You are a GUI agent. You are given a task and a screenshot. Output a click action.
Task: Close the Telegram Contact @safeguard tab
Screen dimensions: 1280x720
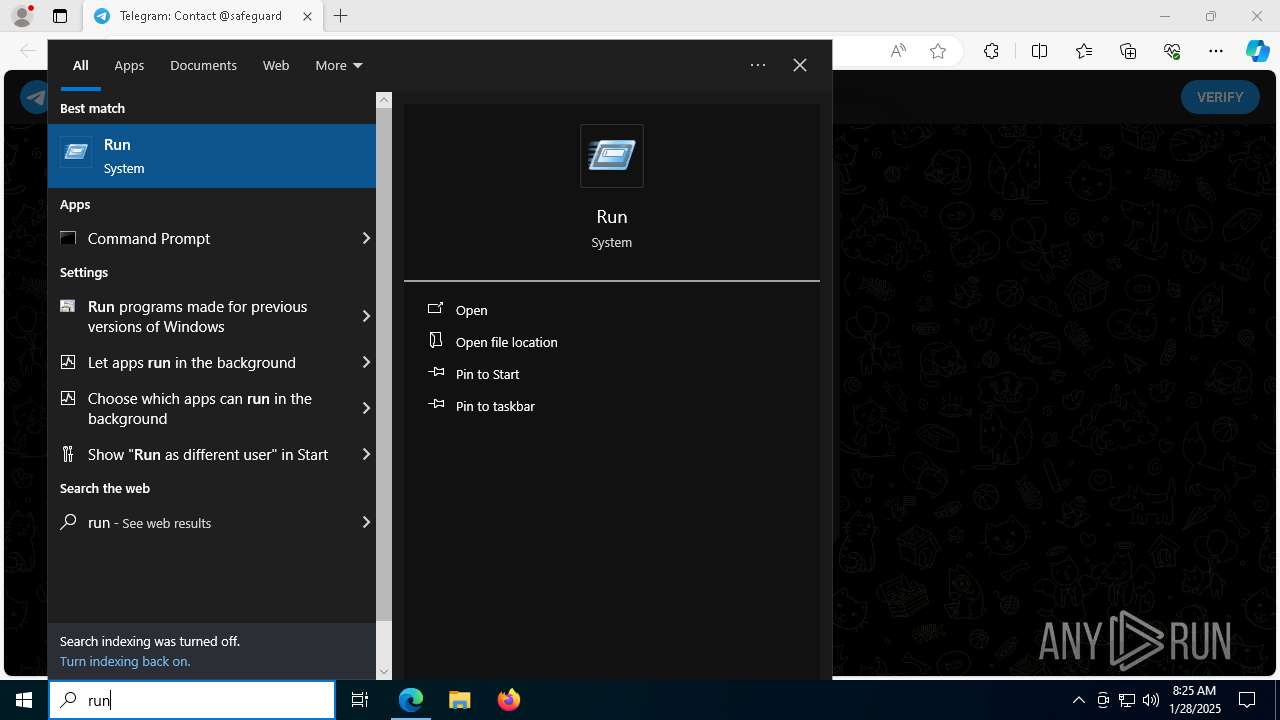point(308,16)
